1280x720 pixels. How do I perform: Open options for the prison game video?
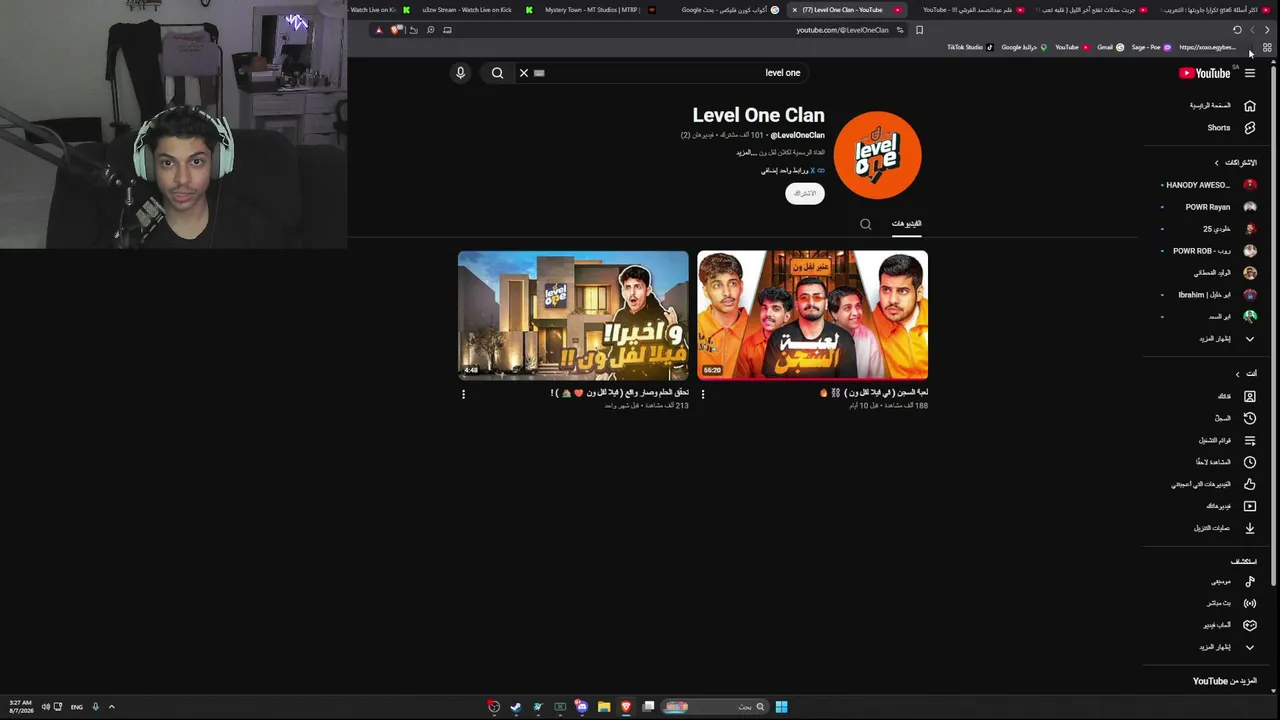coord(703,394)
